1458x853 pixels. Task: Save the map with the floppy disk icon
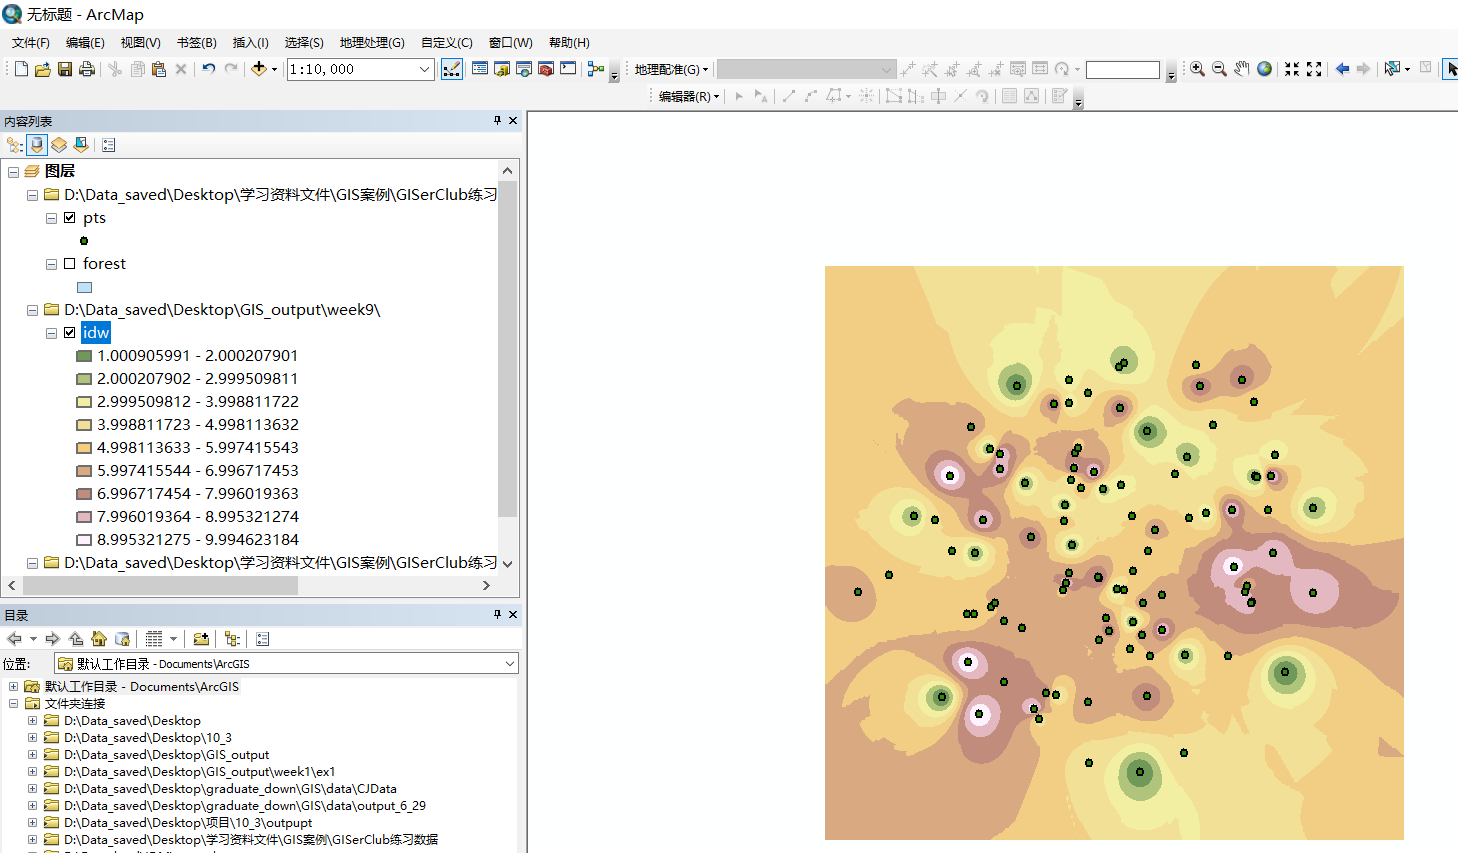[x=65, y=69]
